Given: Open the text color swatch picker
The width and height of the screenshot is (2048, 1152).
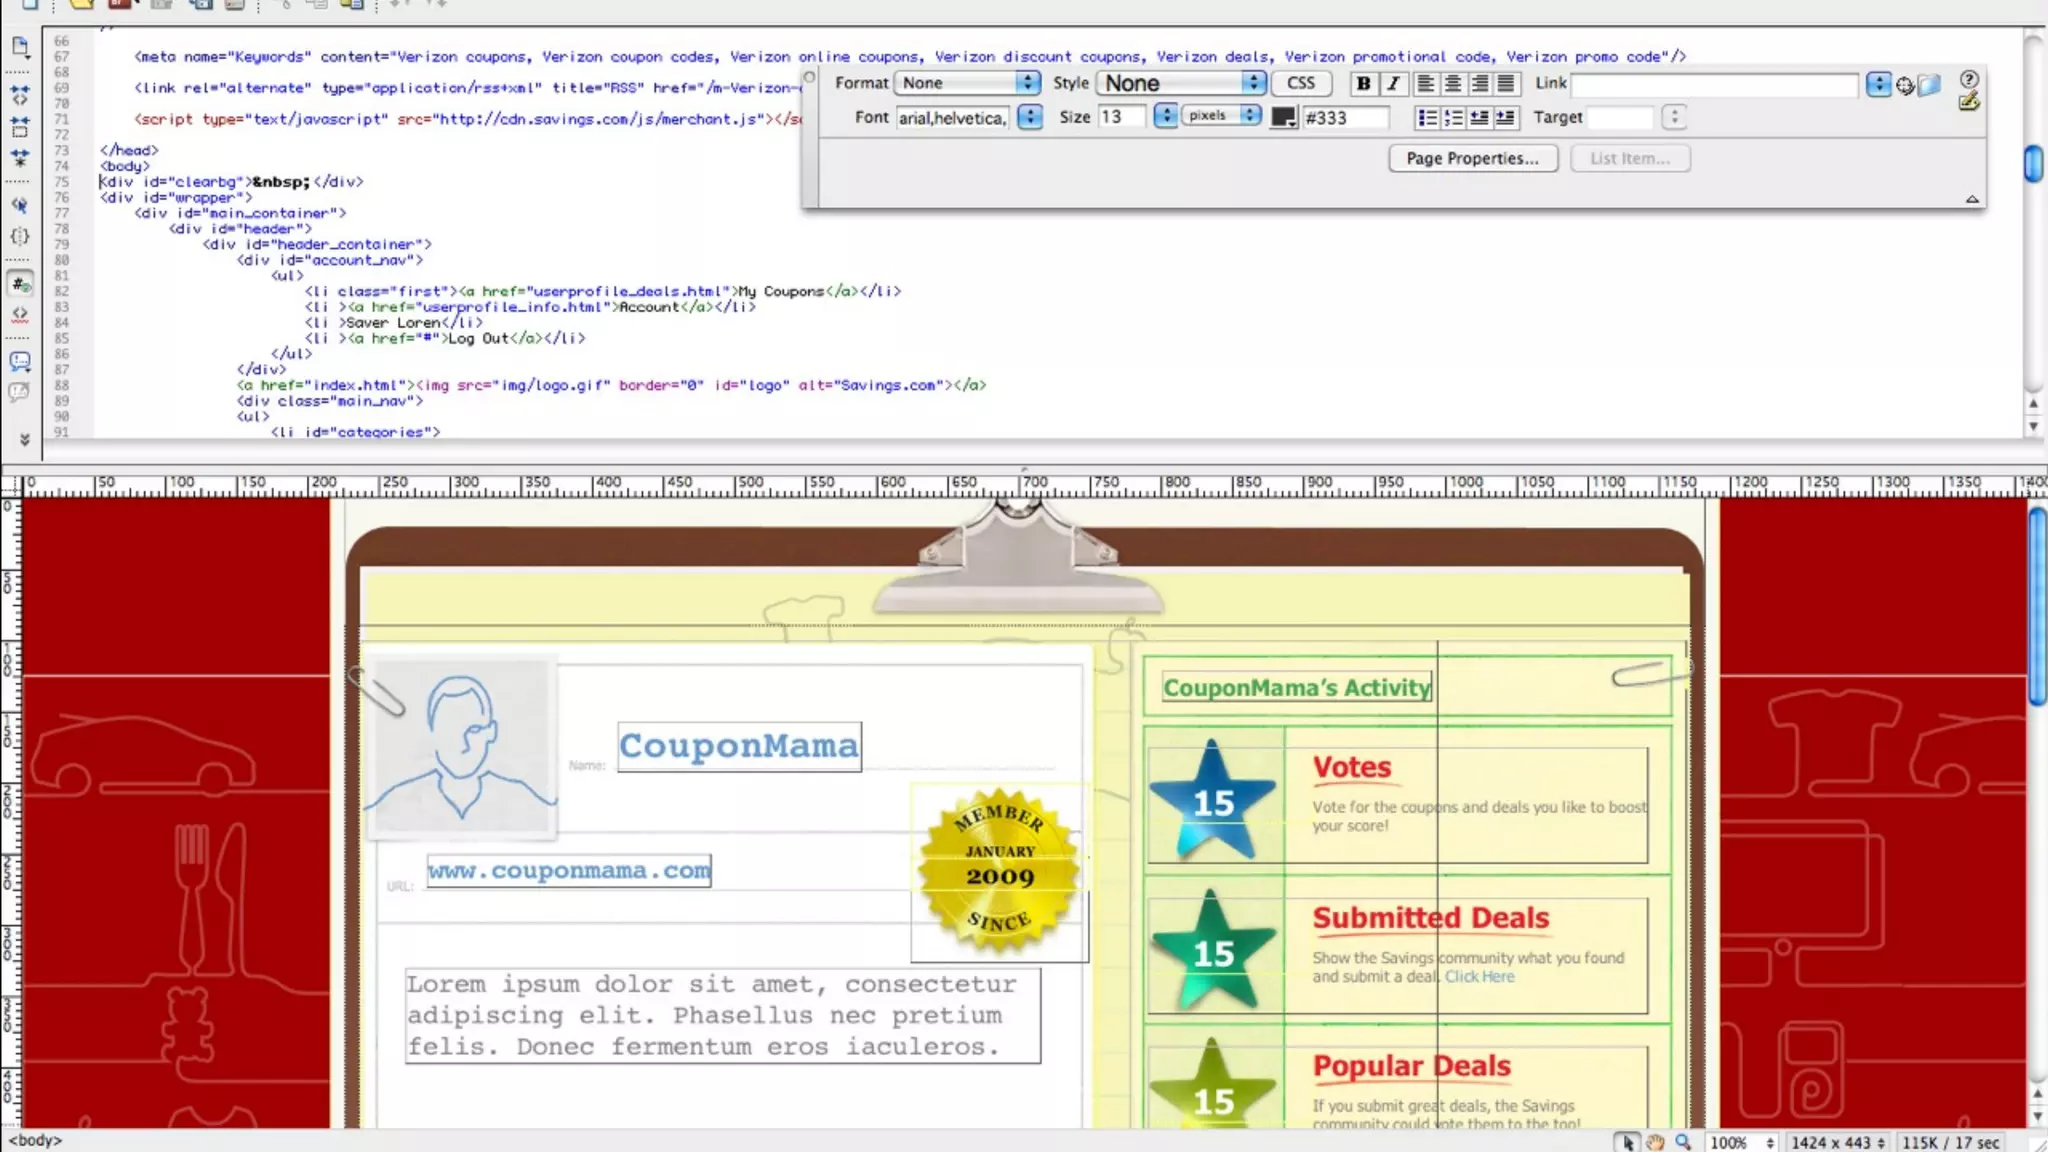Looking at the screenshot, I should (x=1283, y=118).
